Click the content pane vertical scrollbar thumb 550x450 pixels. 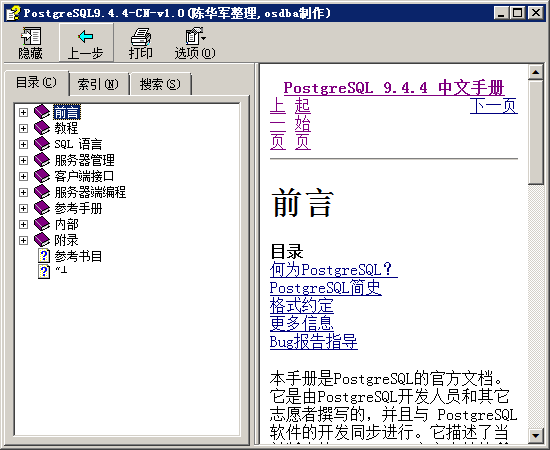[x=536, y=132]
